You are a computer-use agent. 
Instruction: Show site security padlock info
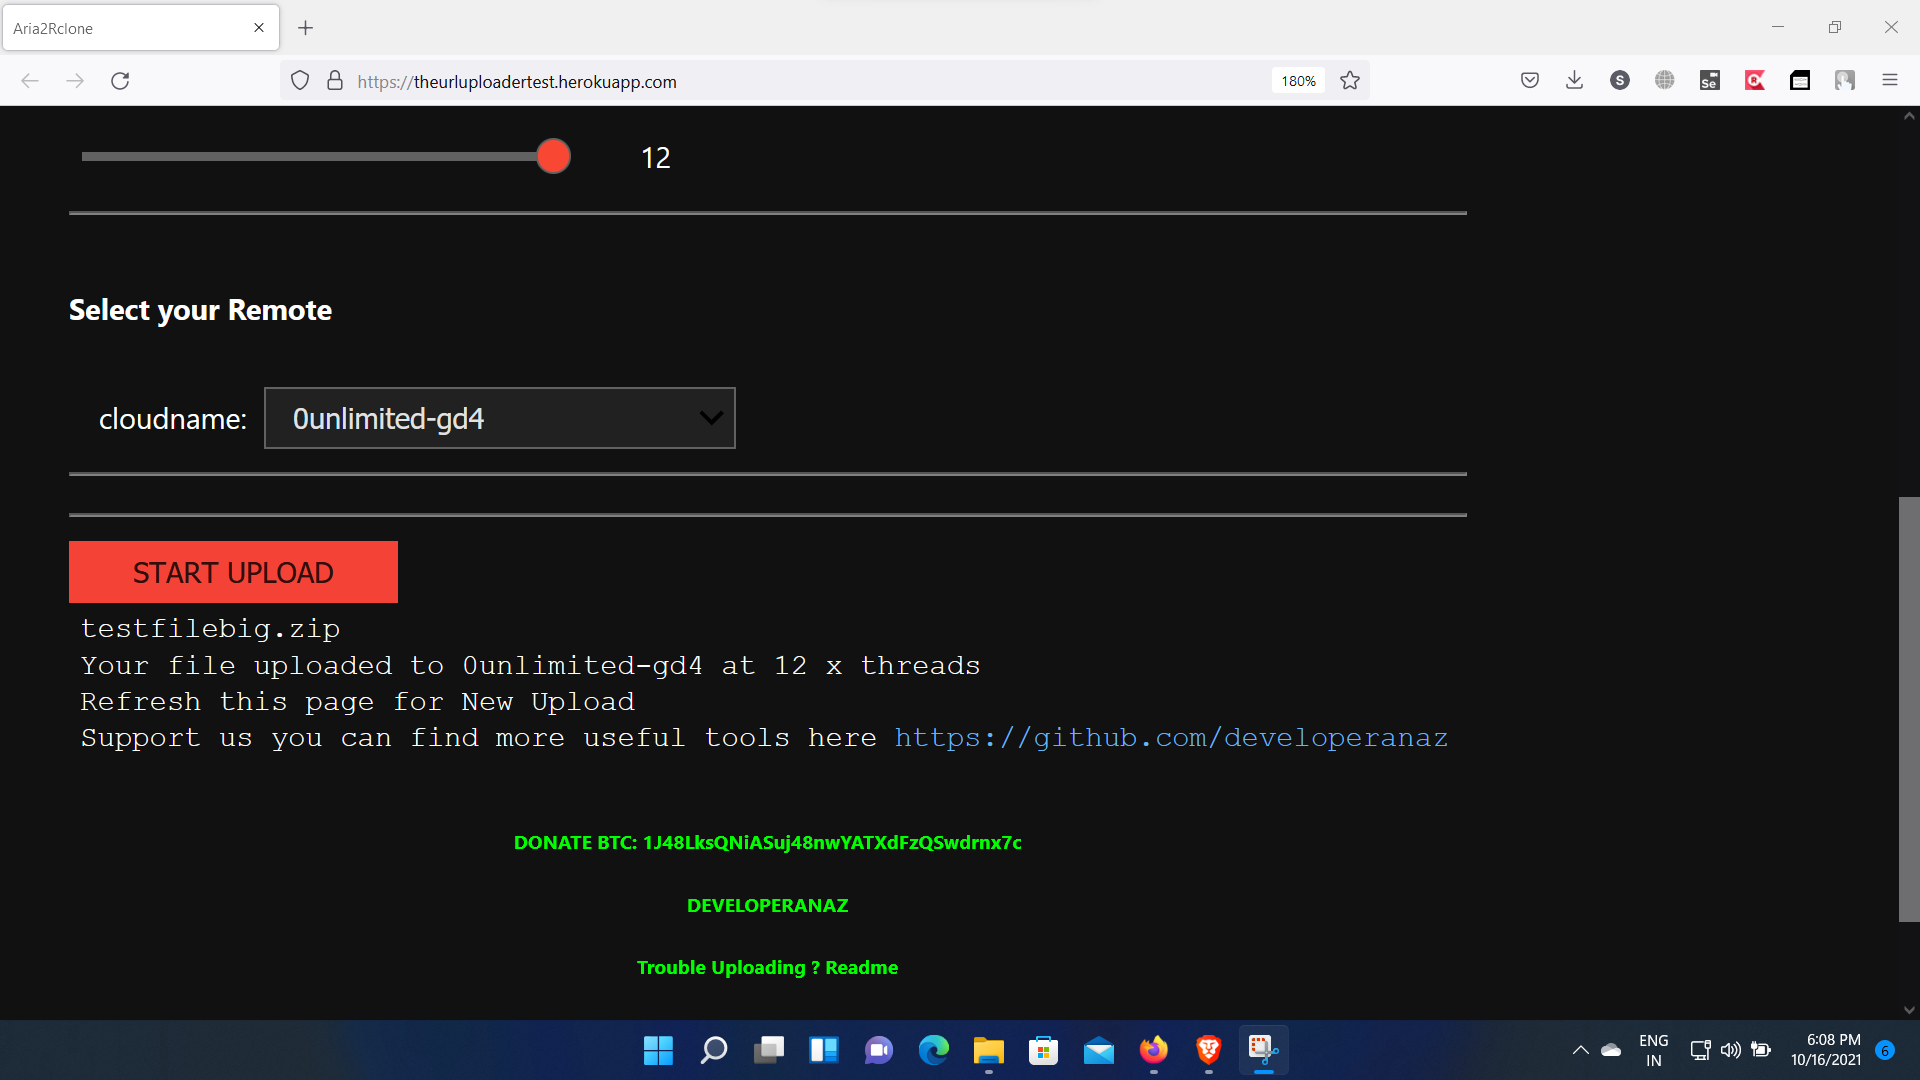[x=335, y=81]
